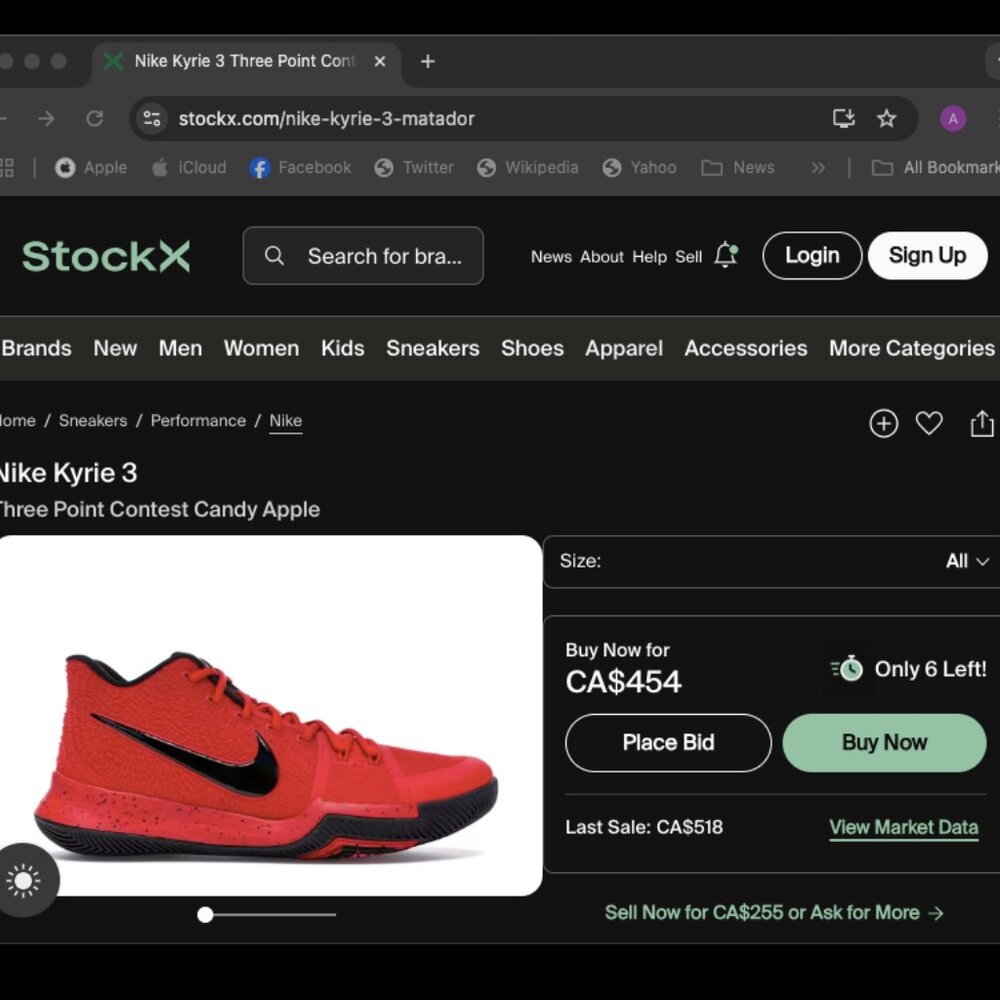Open the Shoes category
The image size is (1000, 1000).
tap(533, 348)
